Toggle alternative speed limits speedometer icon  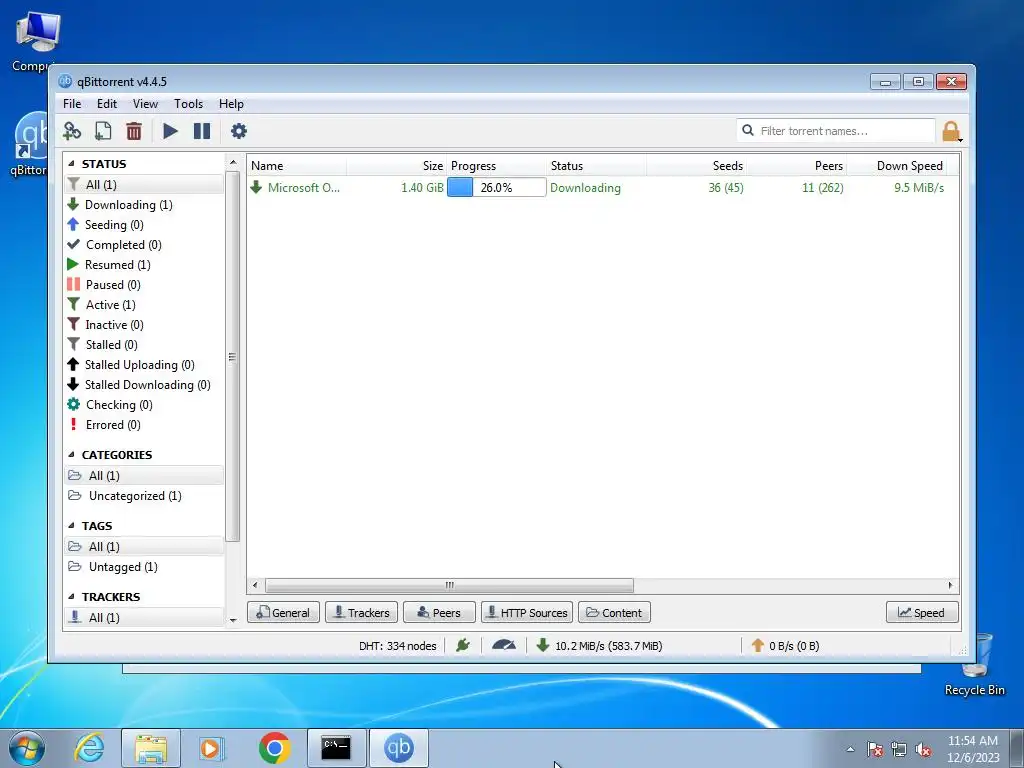(x=504, y=645)
